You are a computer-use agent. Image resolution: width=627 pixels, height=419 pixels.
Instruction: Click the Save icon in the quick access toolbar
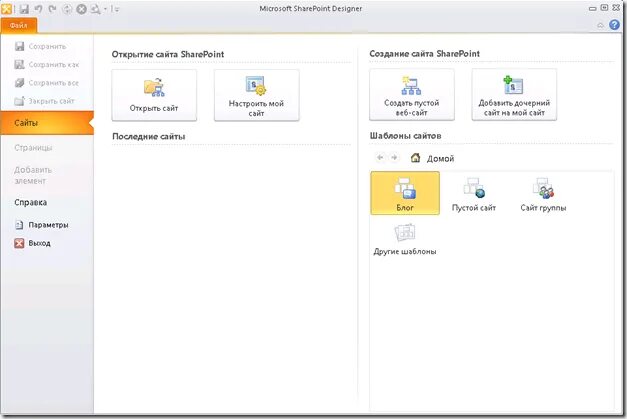pyautogui.click(x=24, y=9)
